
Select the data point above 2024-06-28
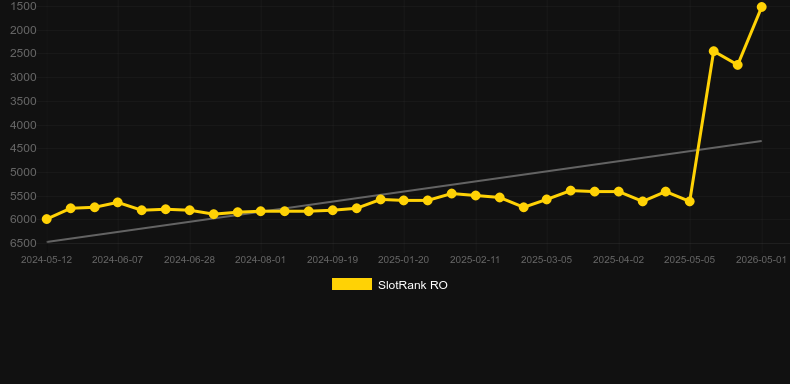coord(189,210)
